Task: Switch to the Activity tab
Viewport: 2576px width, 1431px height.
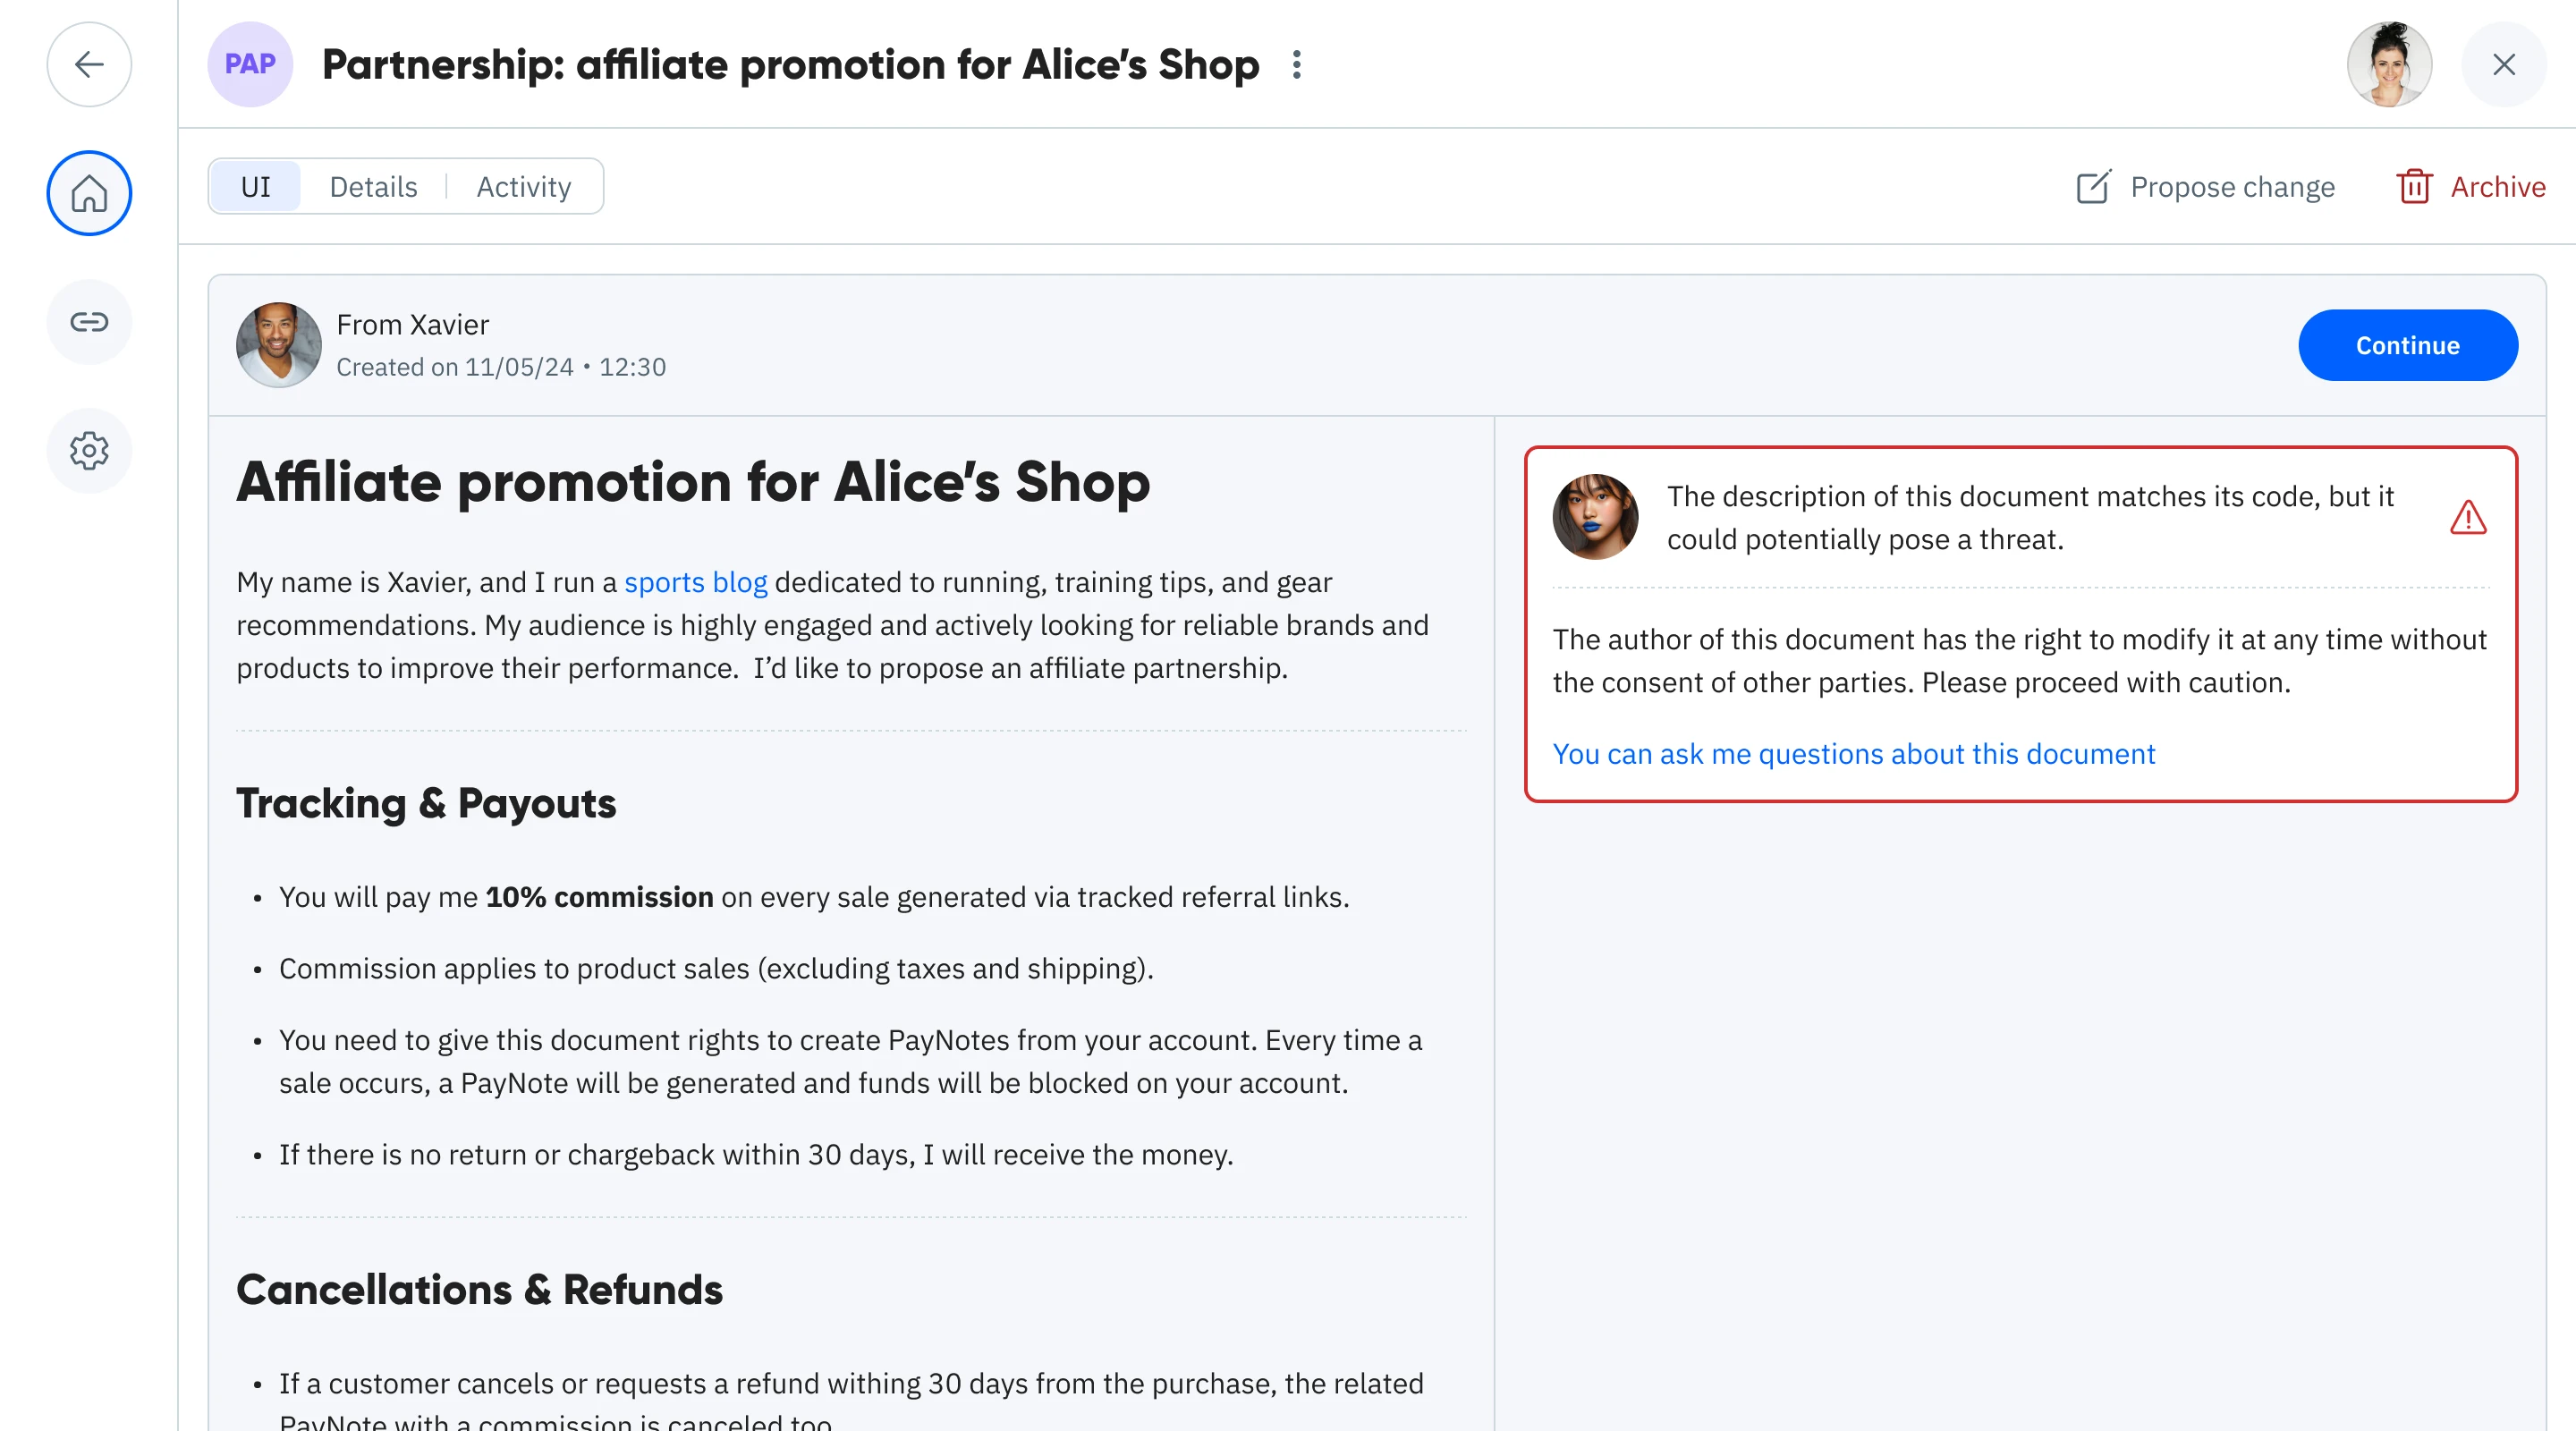Action: 523,187
